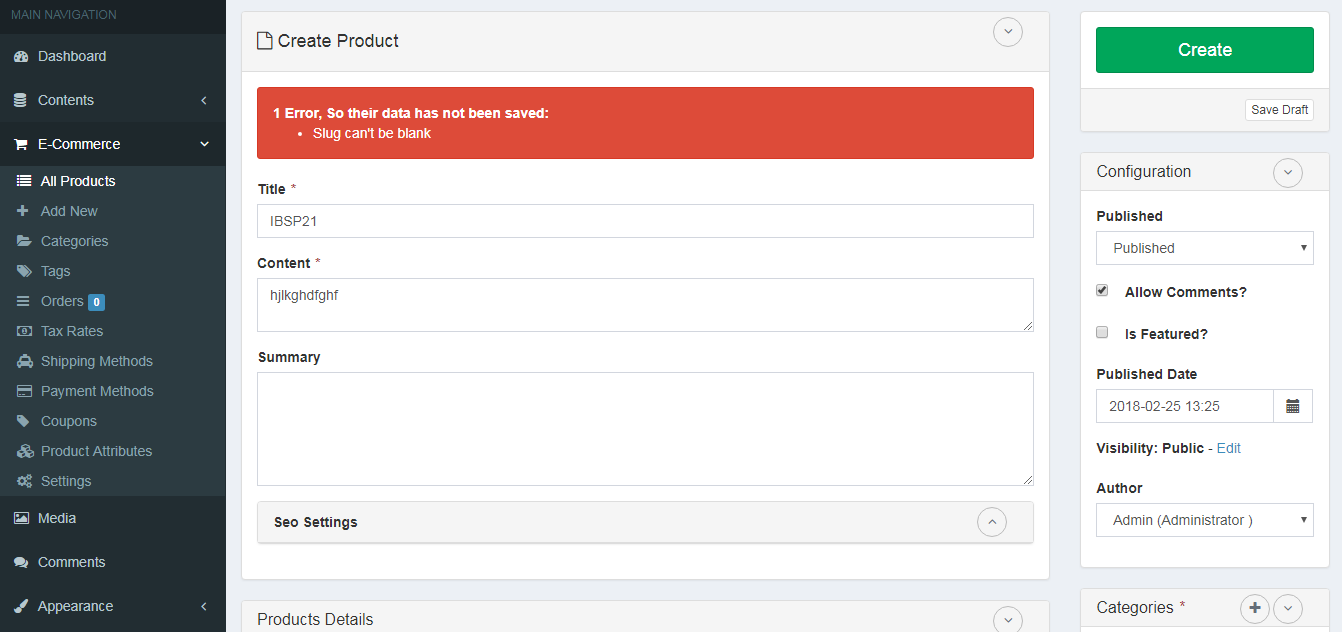1342x632 pixels.
Task: Expand the Appearance menu
Action: [75, 606]
